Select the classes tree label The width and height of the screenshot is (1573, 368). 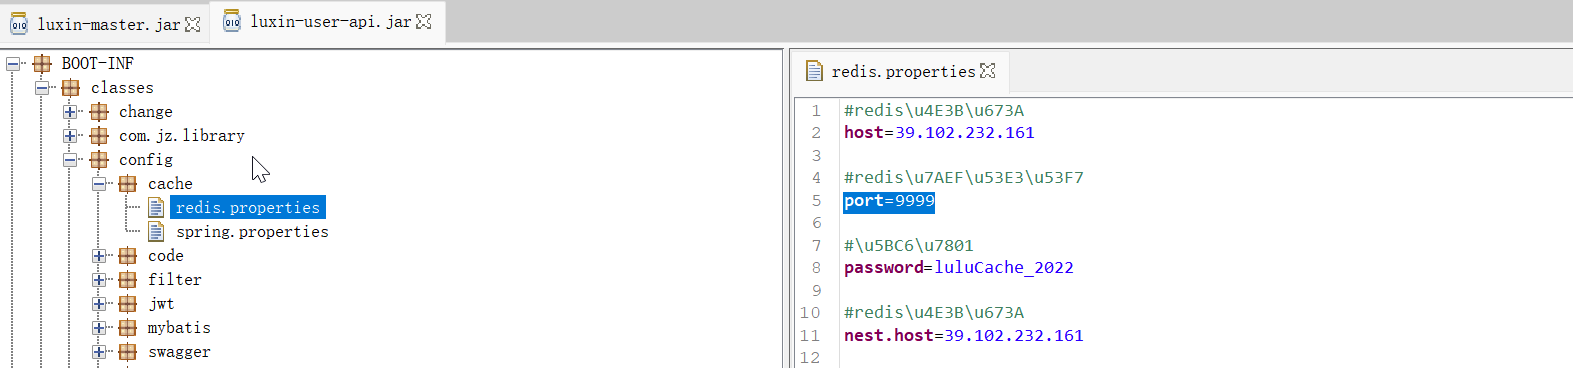tap(122, 88)
